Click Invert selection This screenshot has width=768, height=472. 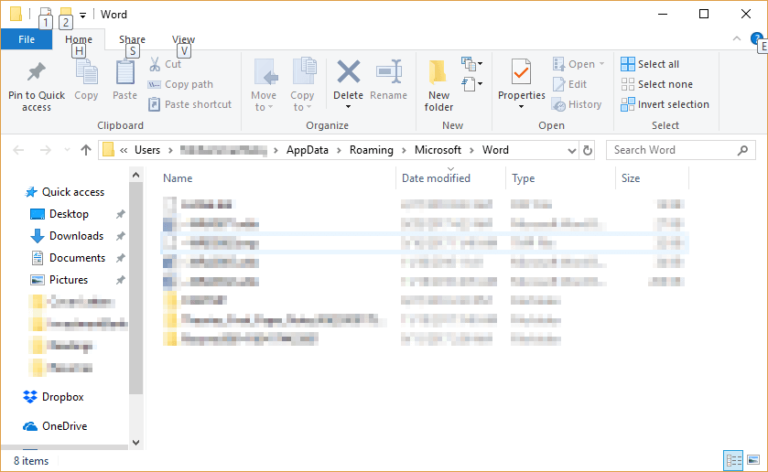(x=665, y=104)
